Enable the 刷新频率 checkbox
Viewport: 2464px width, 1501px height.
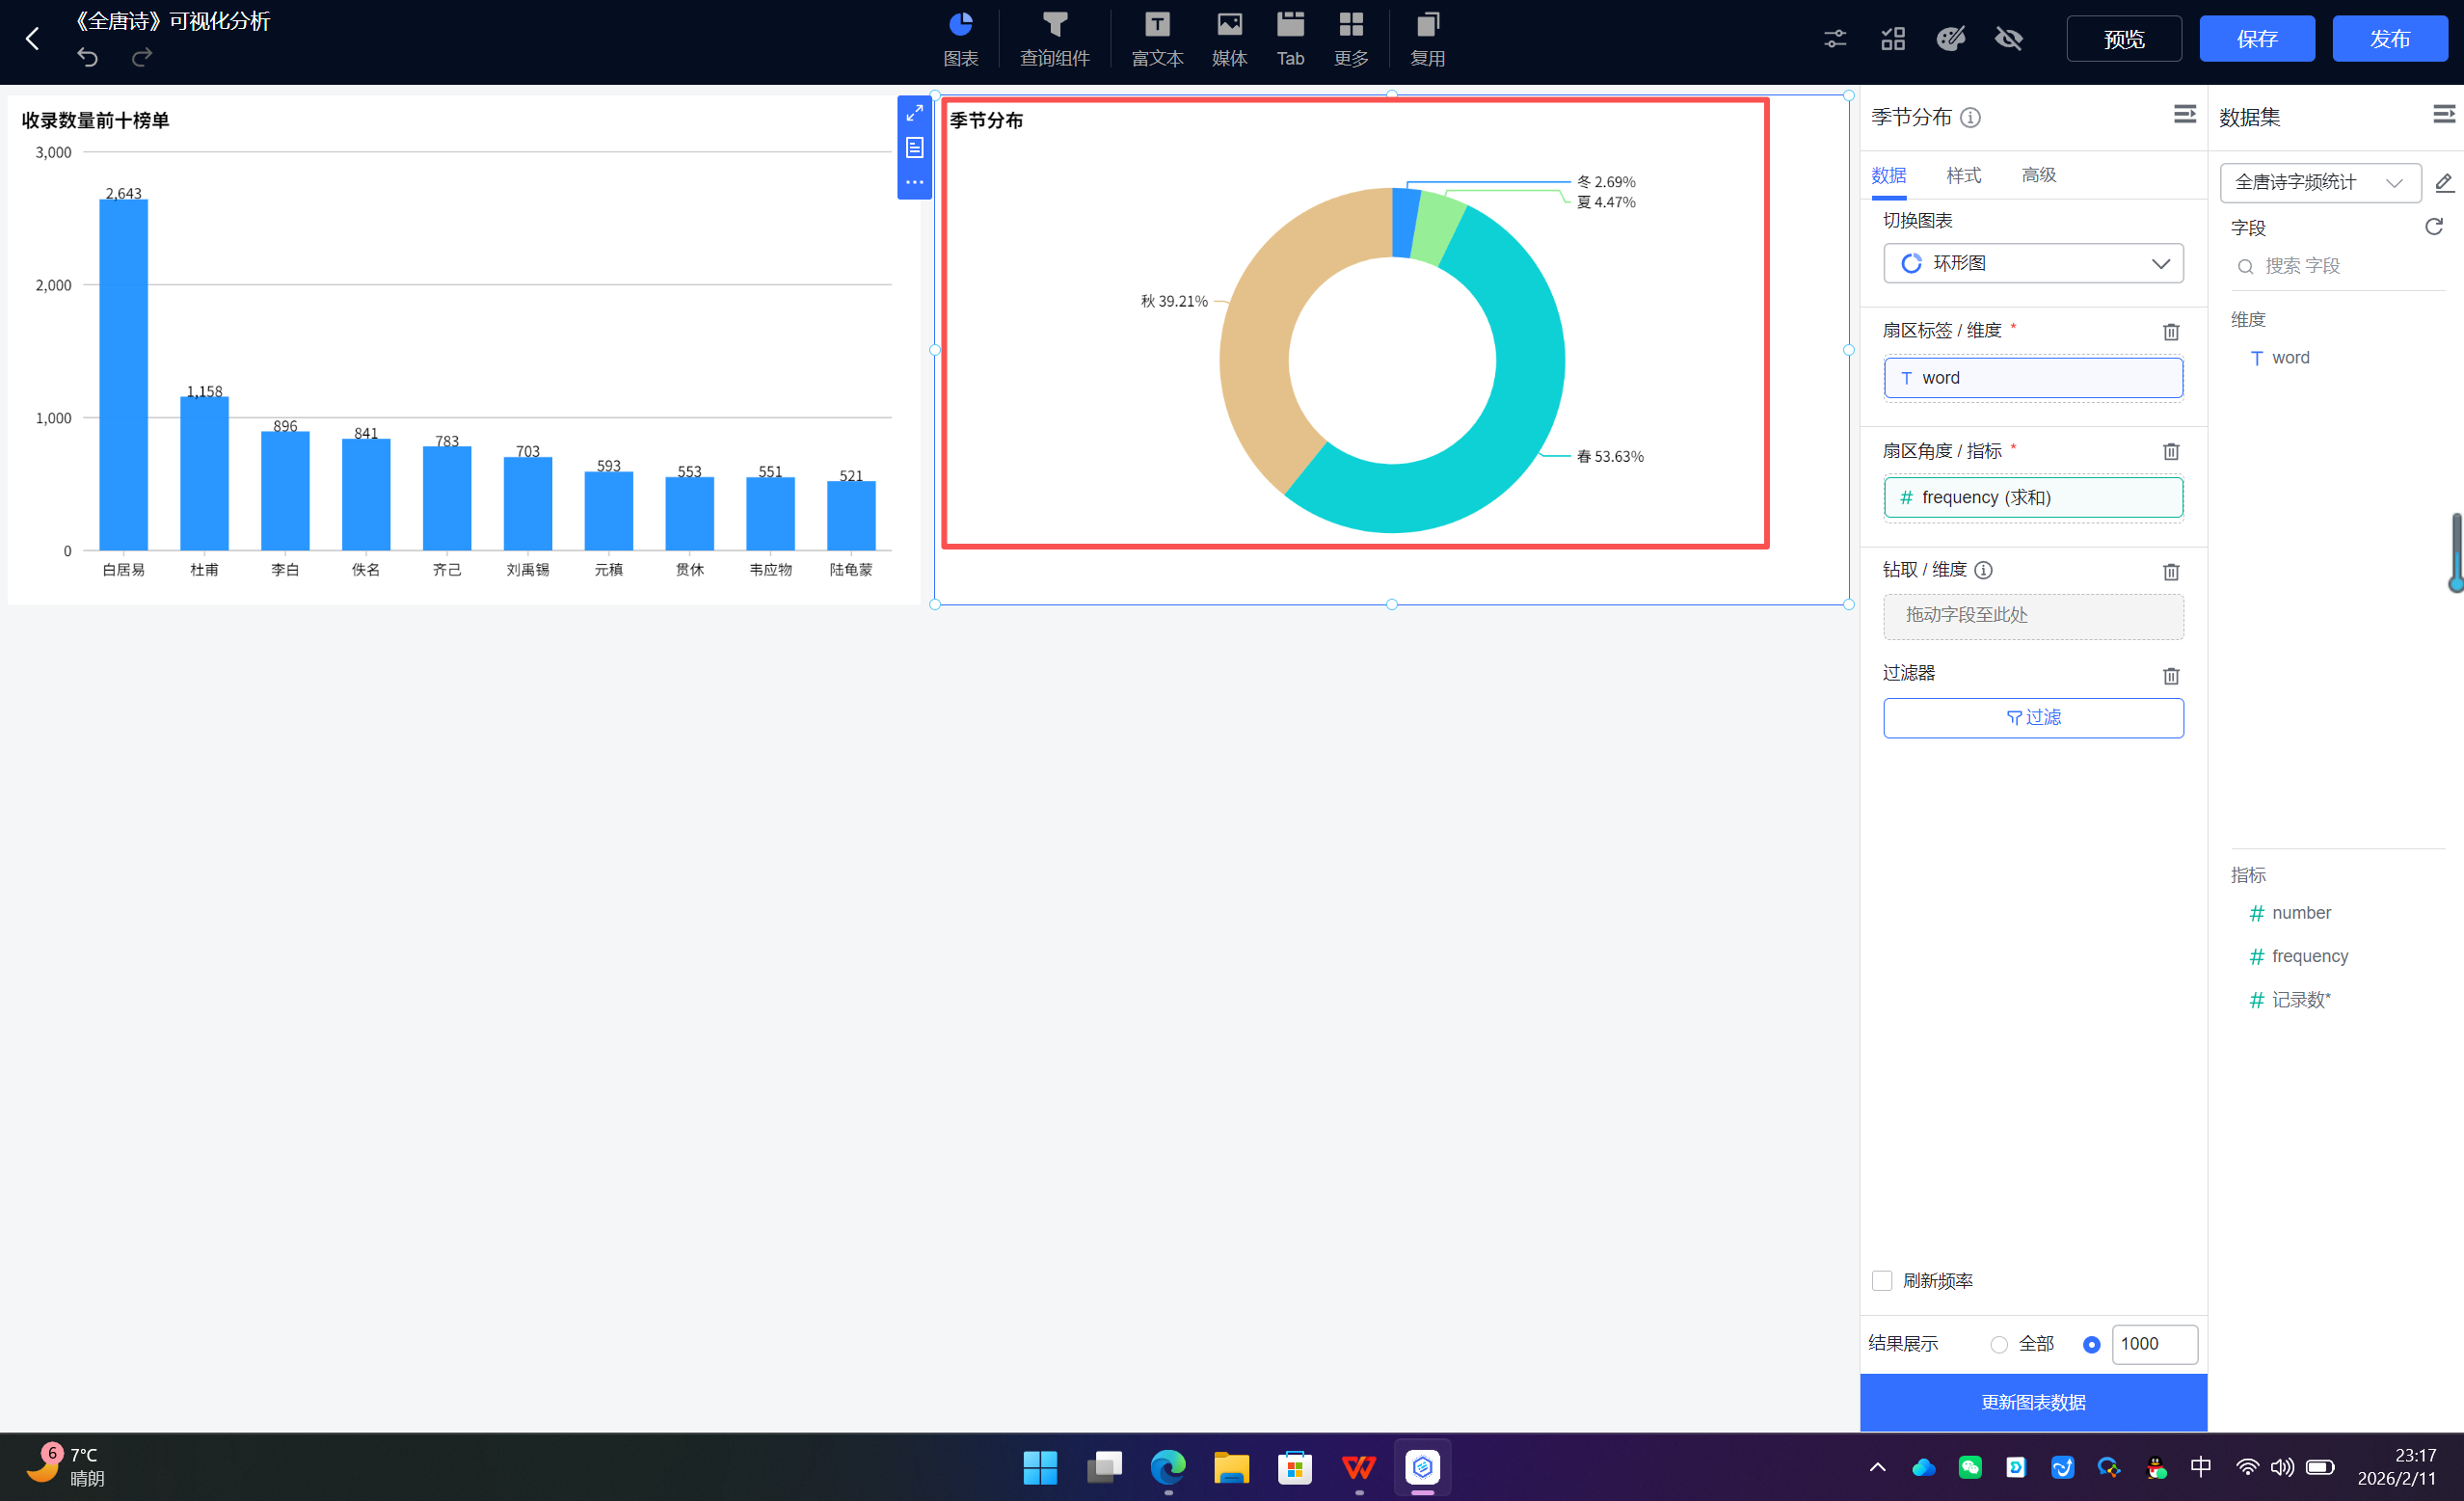(1882, 1281)
